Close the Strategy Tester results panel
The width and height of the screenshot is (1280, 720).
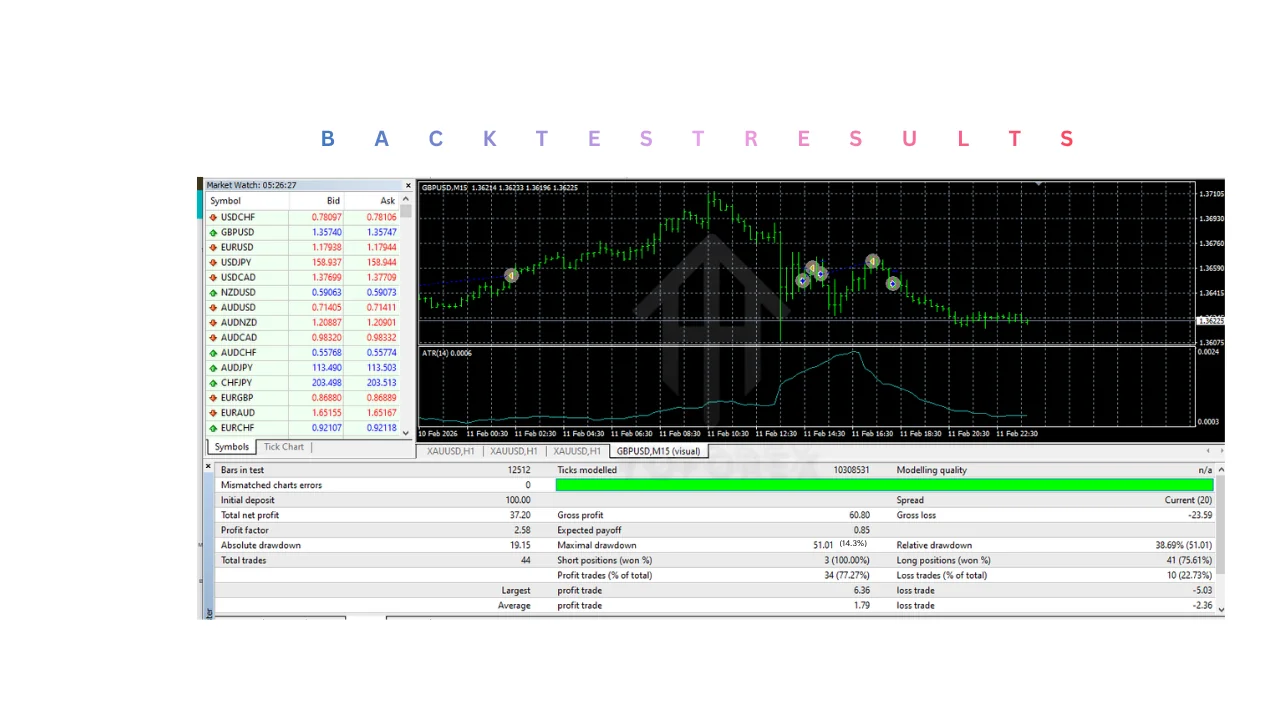coord(209,466)
